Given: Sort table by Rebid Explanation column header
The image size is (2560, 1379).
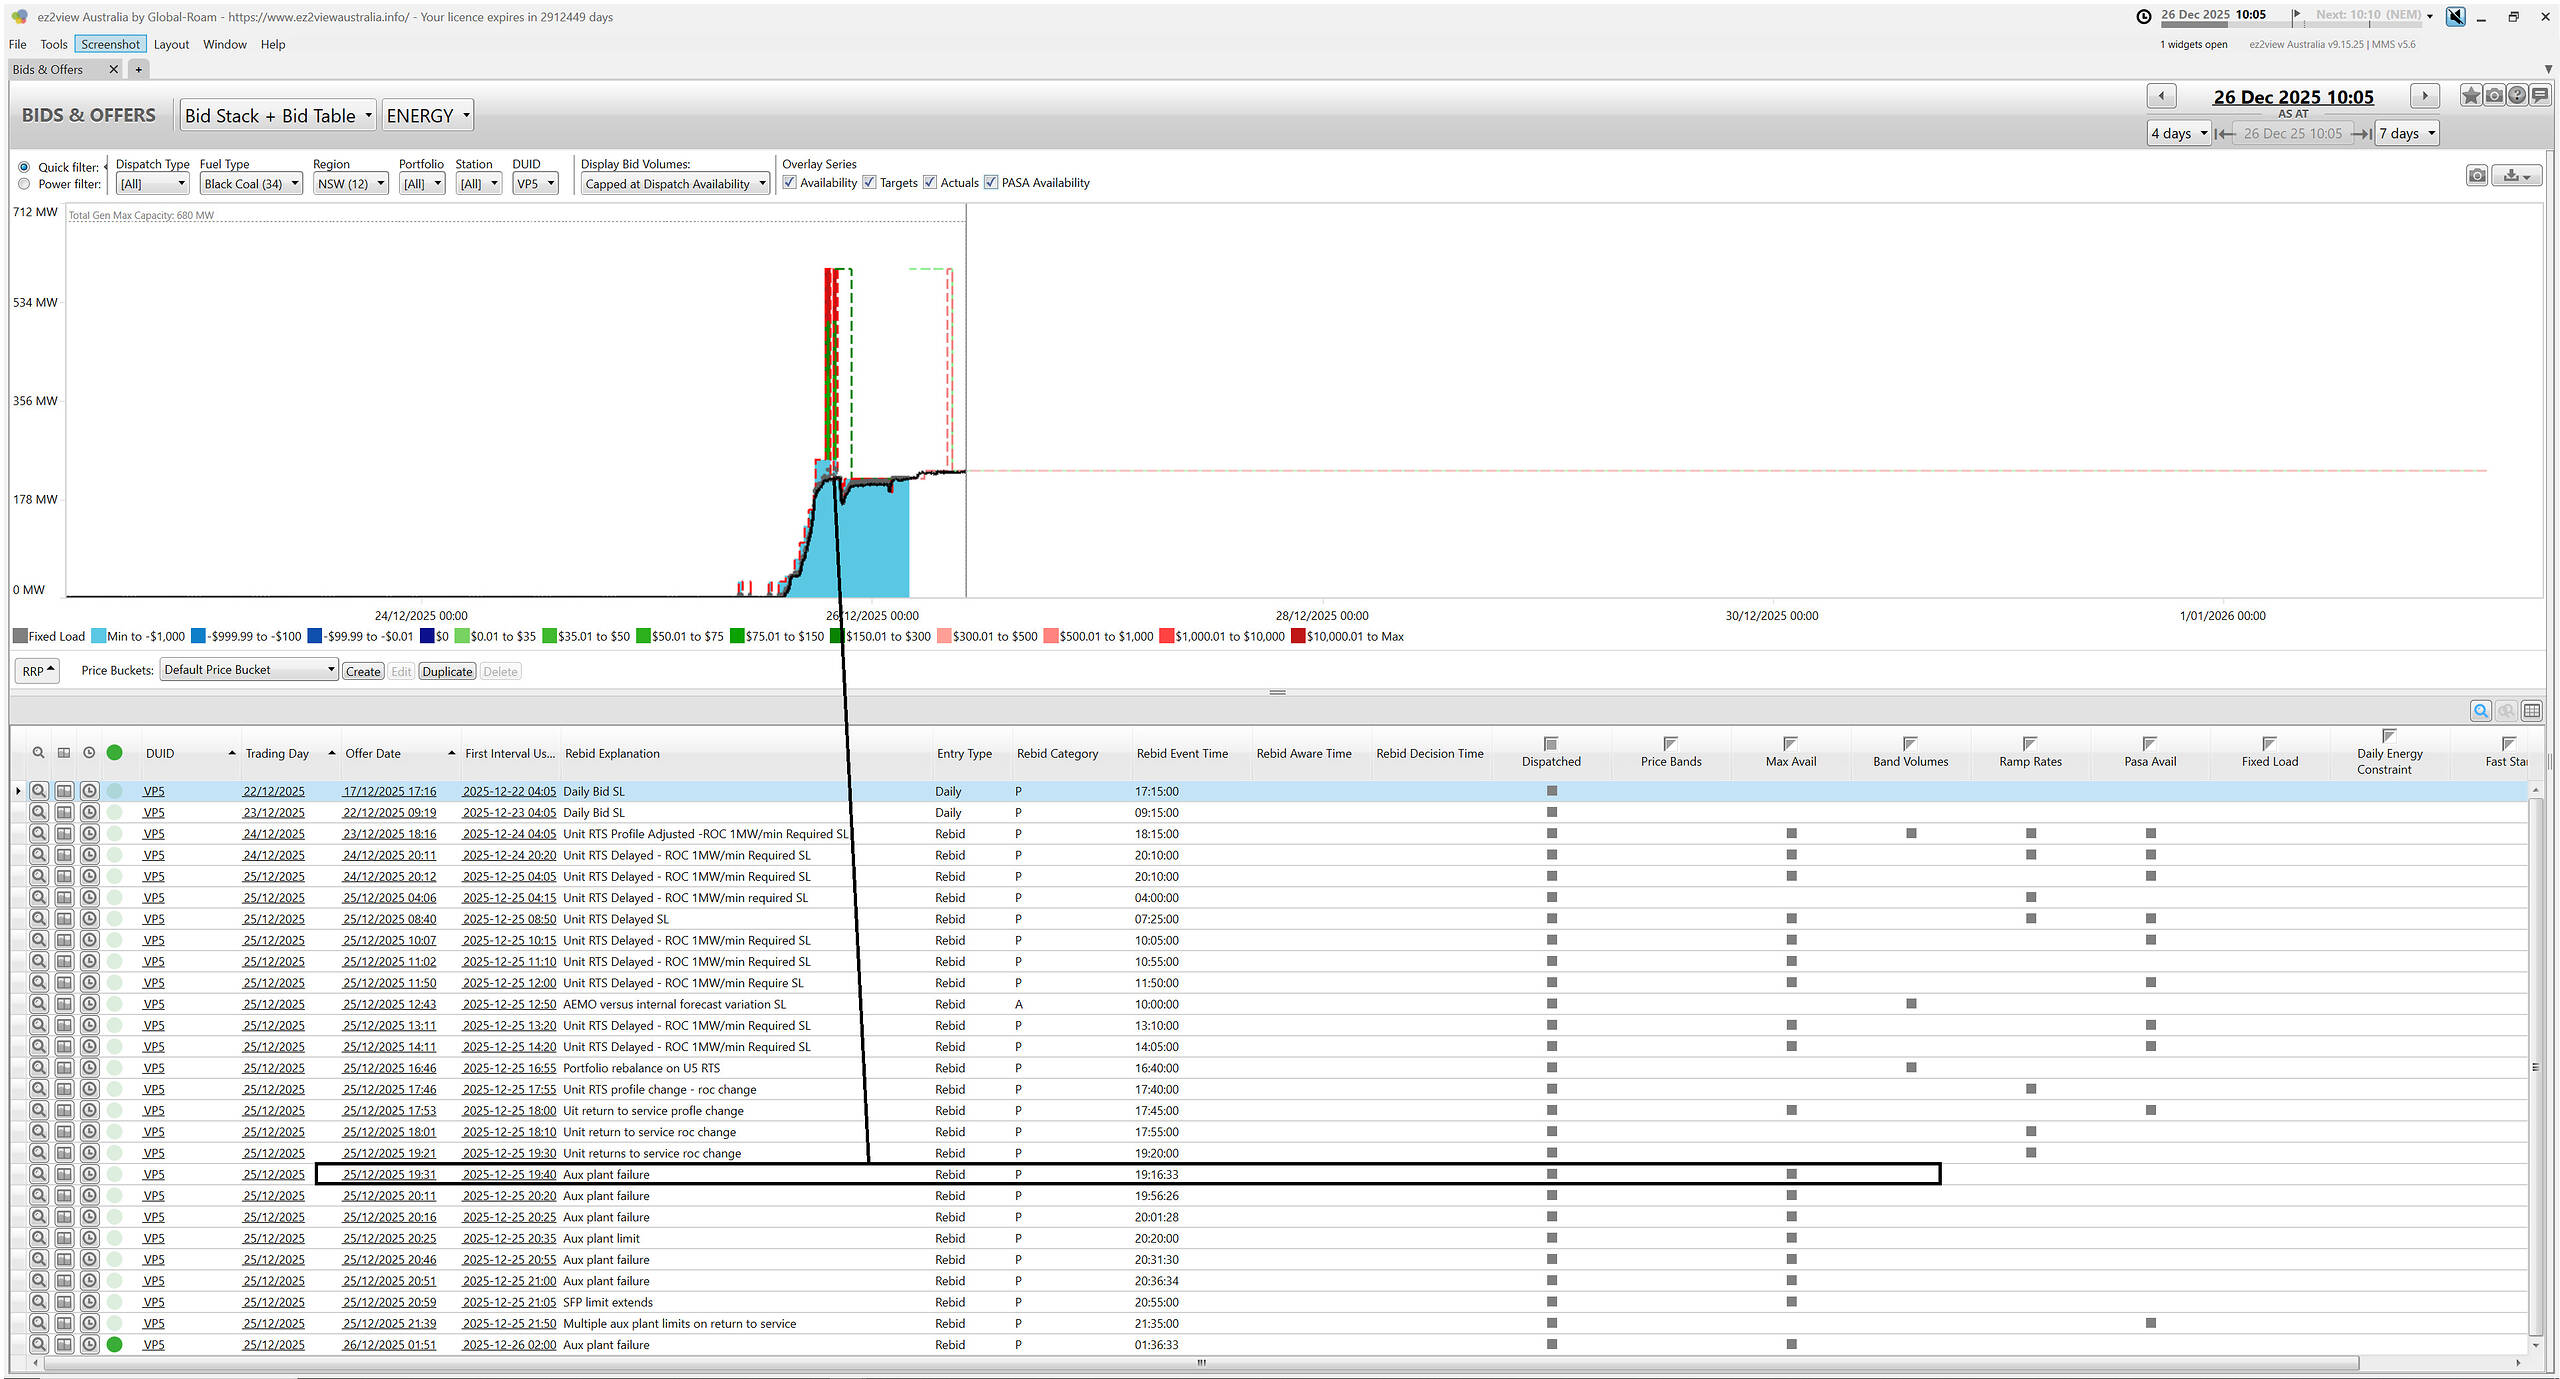Looking at the screenshot, I should (612, 753).
